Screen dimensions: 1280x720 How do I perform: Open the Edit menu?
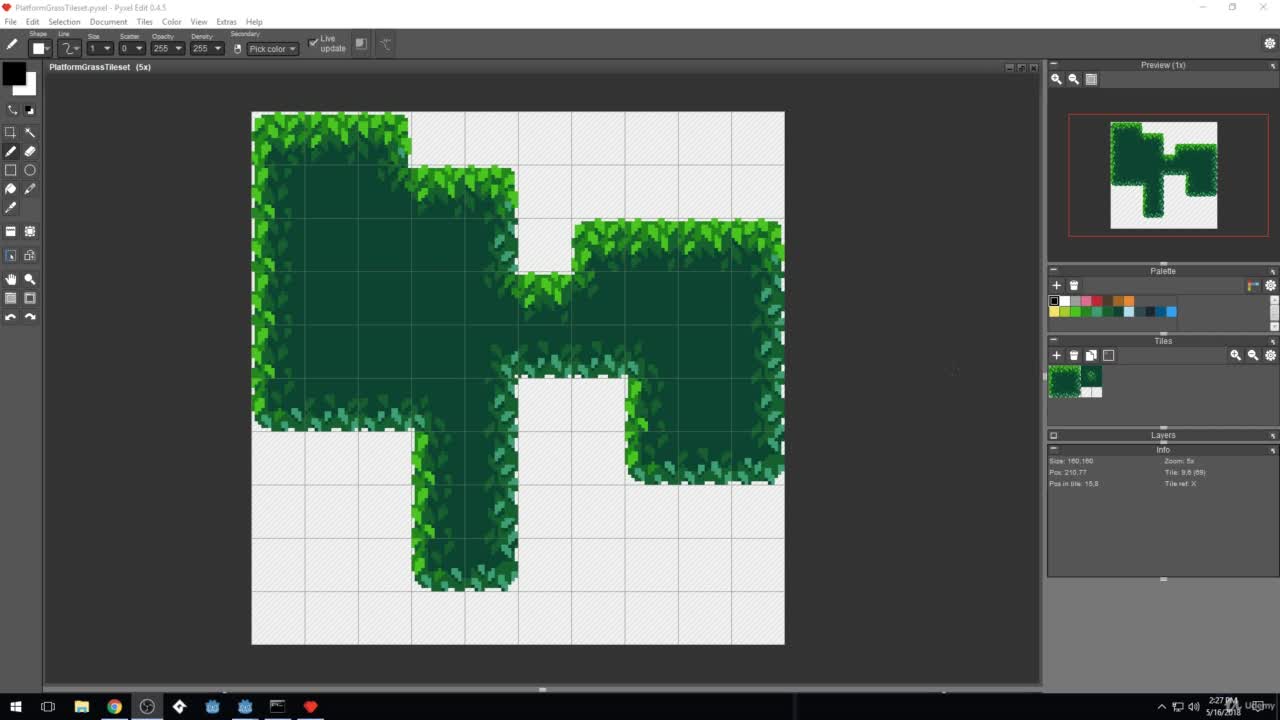[33, 21]
